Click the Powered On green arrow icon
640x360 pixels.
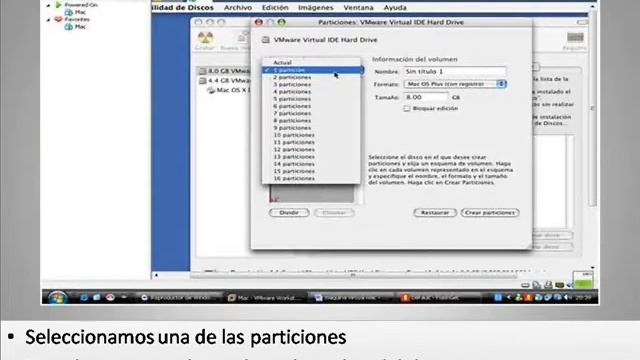(58, 5)
